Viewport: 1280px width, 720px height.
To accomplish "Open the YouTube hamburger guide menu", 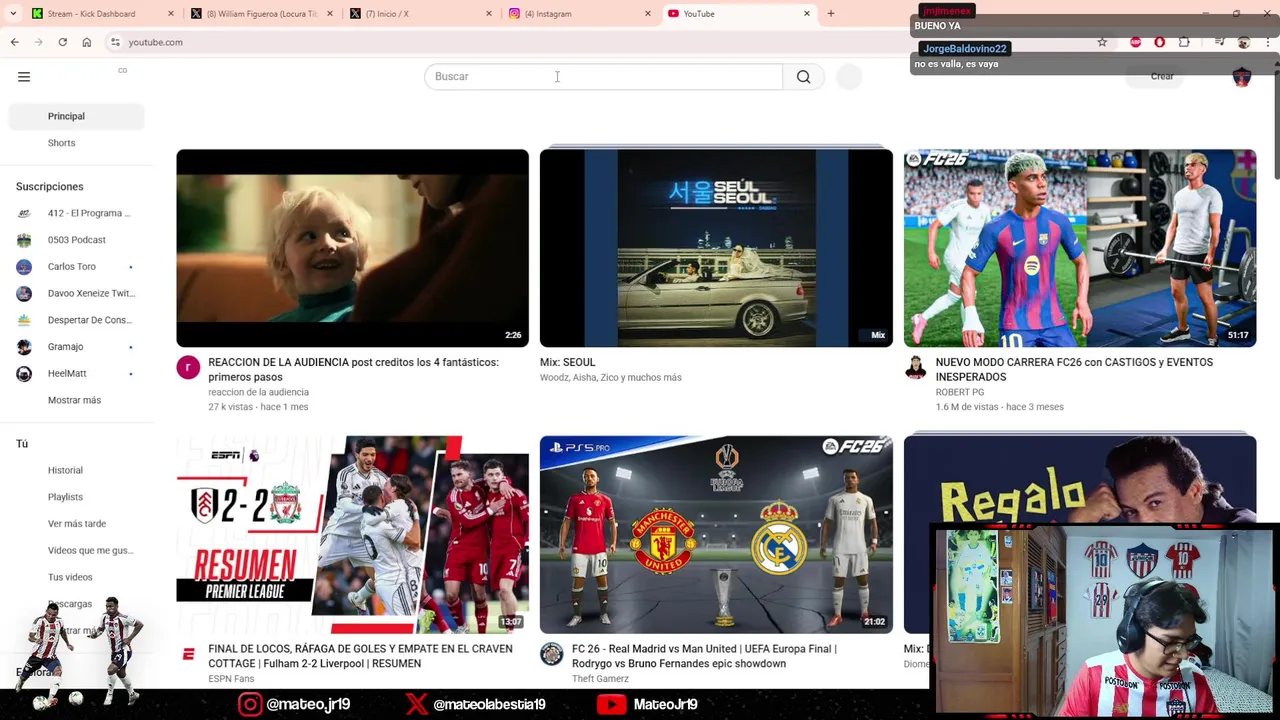I will [x=24, y=77].
